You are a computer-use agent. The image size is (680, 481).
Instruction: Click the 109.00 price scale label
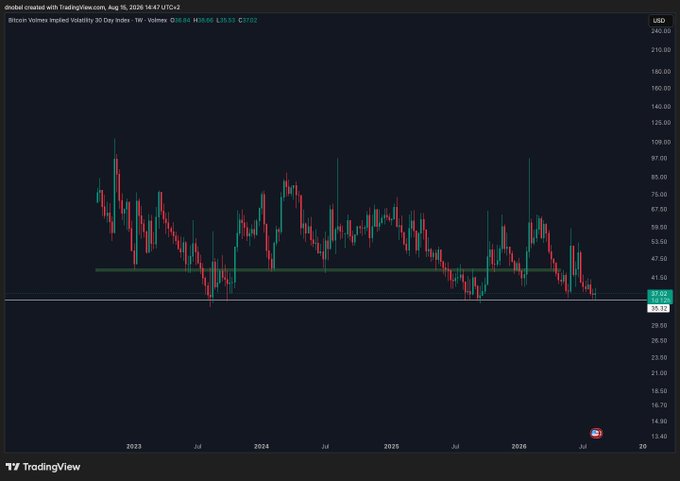point(660,142)
